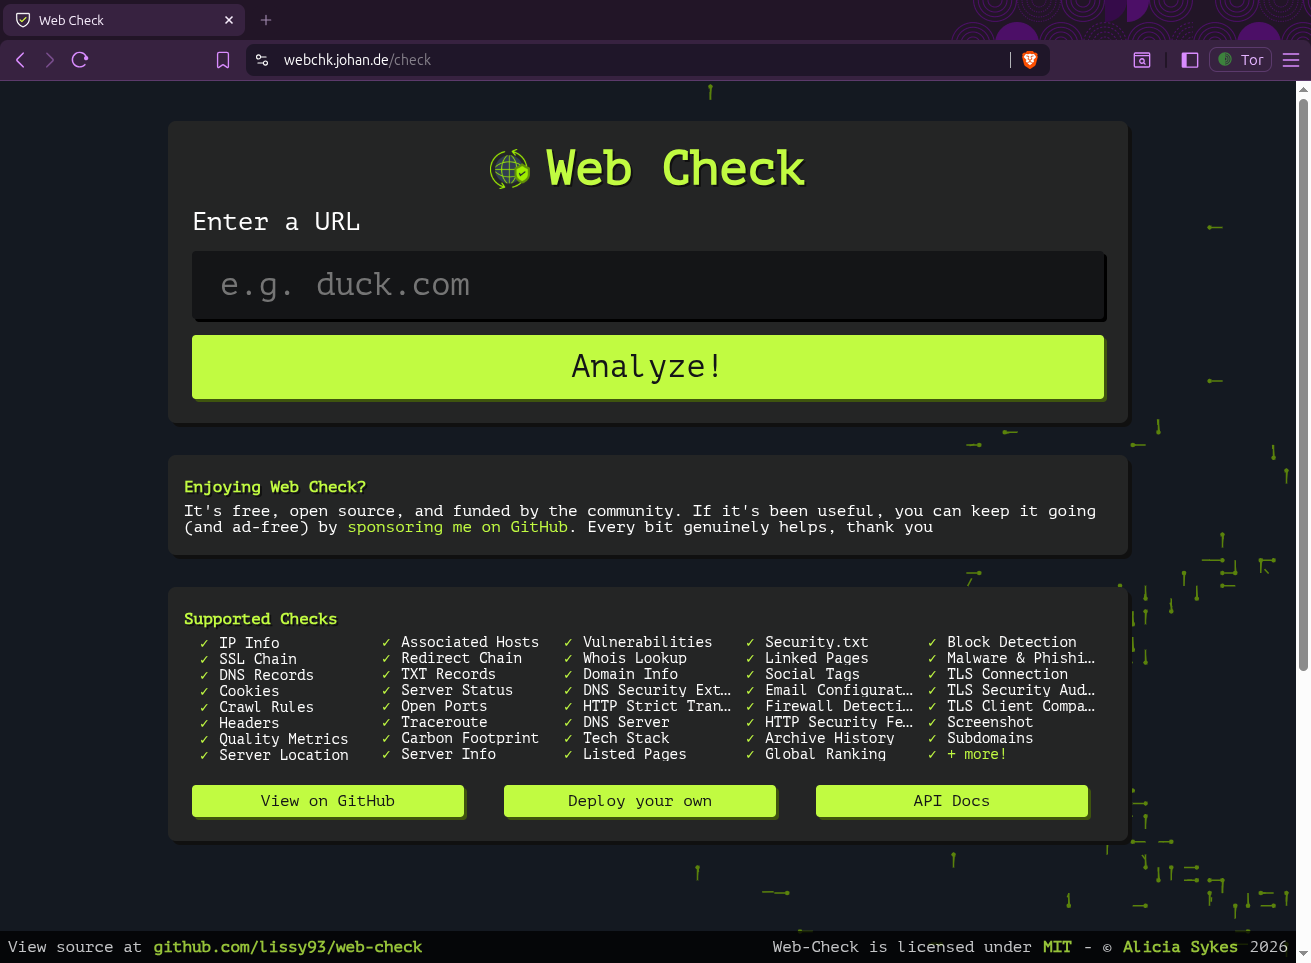This screenshot has height=963, width=1311.
Task: Click the Vulnerabilities check entry
Action: click(x=648, y=642)
